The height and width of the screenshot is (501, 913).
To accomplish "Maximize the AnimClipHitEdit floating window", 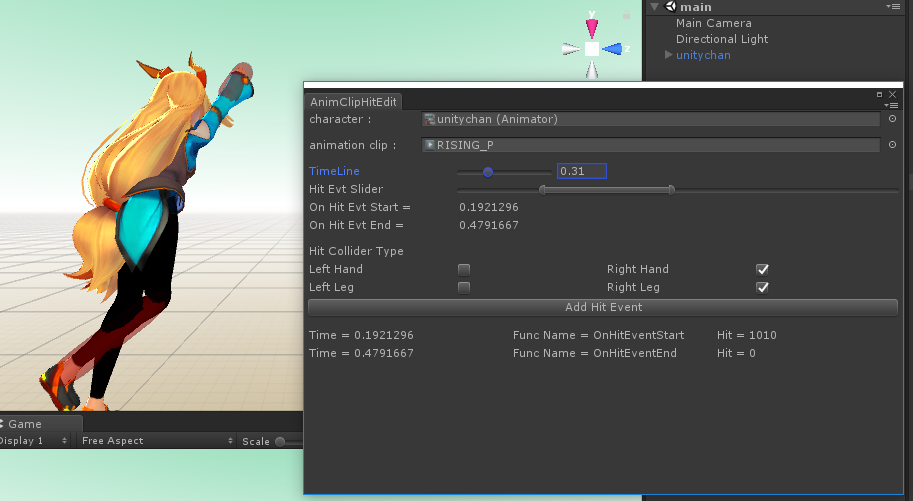I will 879,94.
